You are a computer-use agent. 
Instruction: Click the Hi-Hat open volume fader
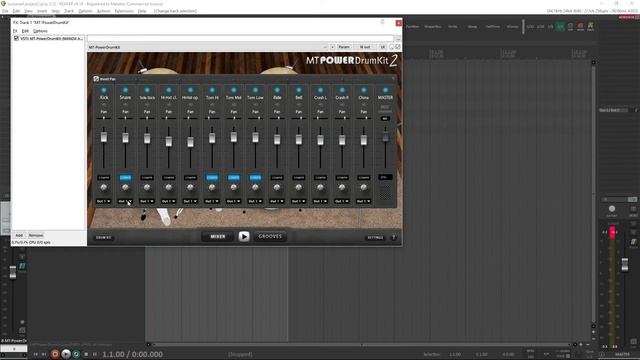pos(190,142)
